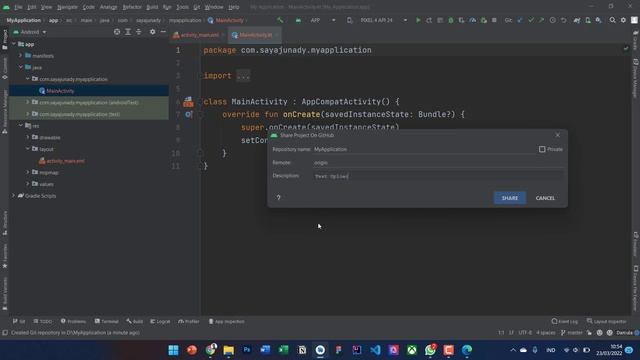Expand Gradle Scripts node
The image size is (640, 360).
pyautogui.click(x=14, y=196)
